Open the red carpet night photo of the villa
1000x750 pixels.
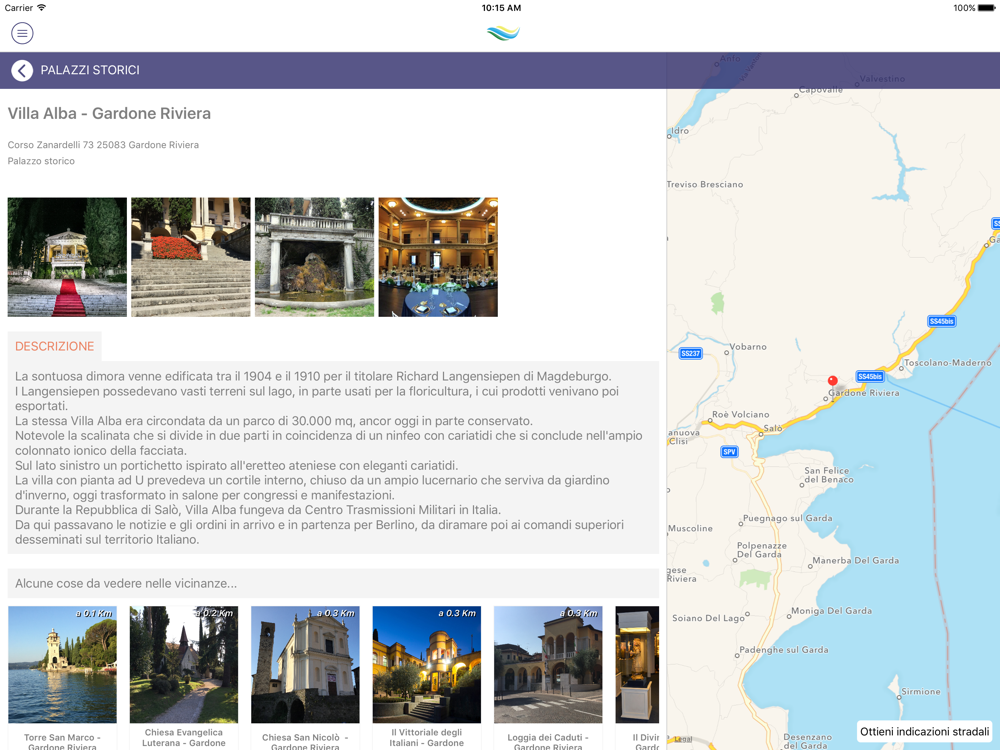pos(67,257)
